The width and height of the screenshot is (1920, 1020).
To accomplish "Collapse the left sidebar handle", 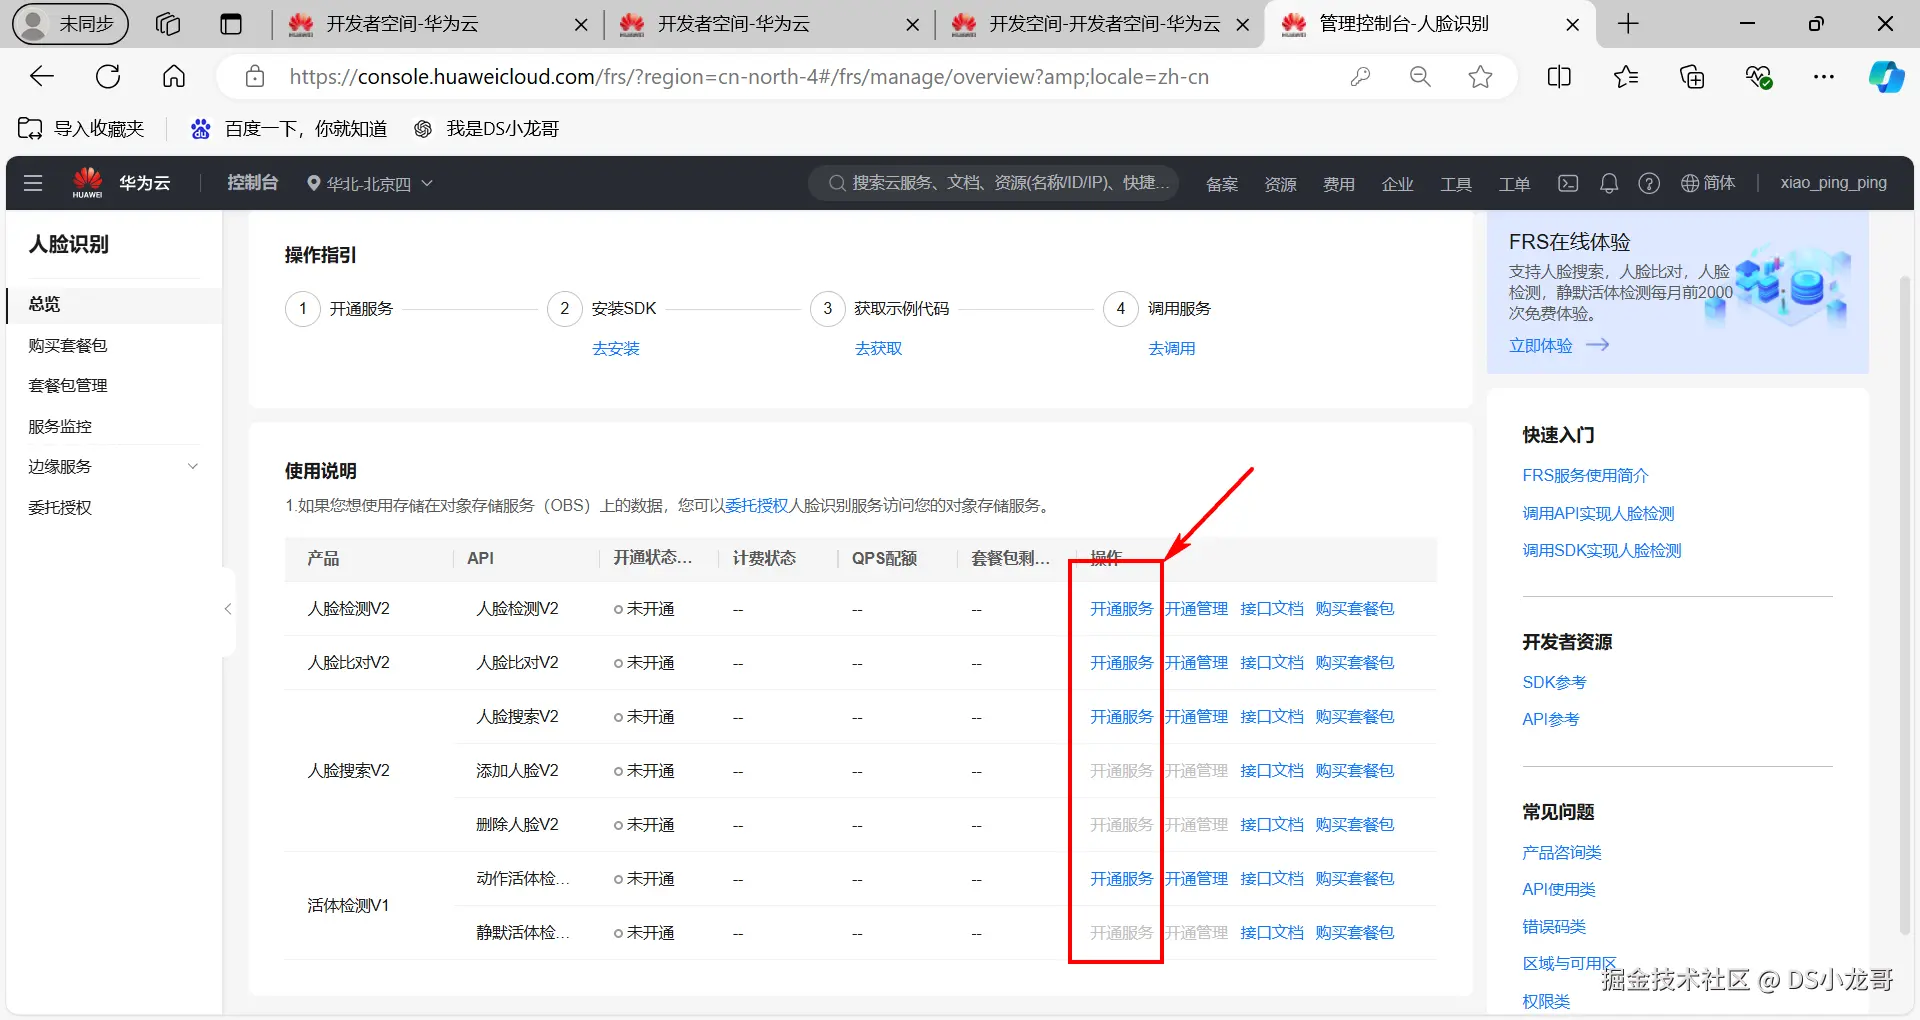I will [x=228, y=609].
